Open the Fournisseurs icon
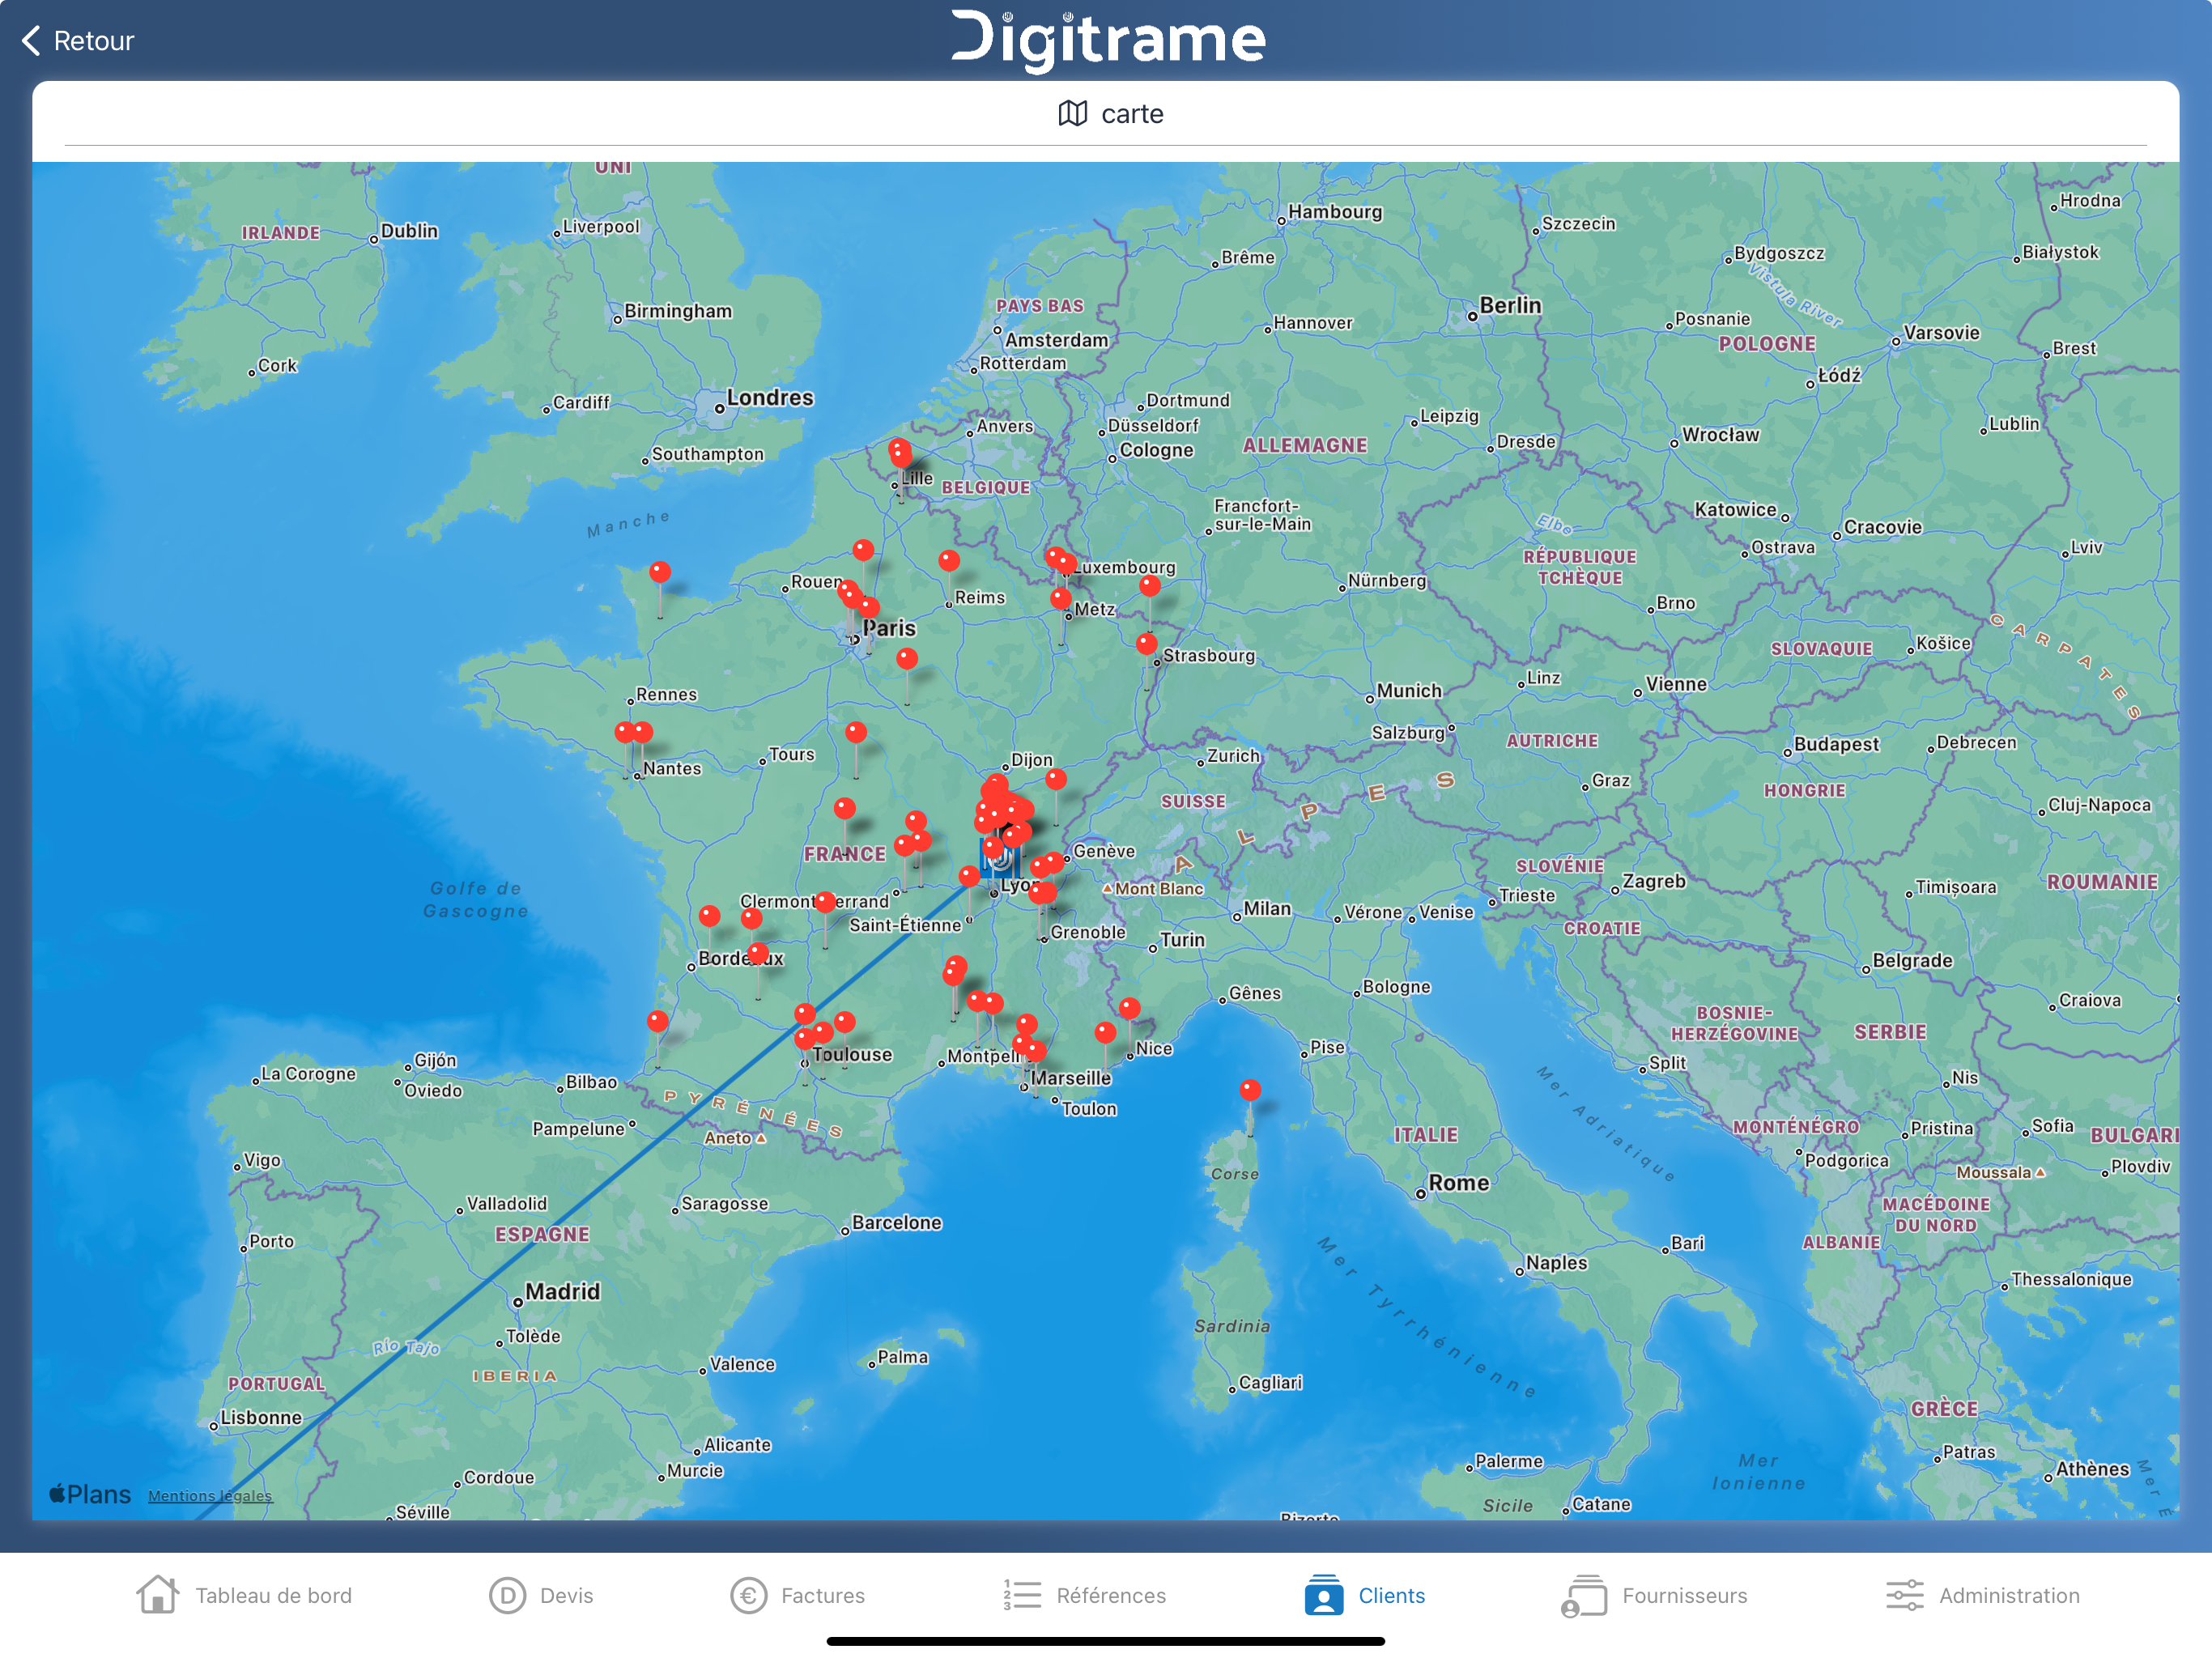Viewport: 2212px width, 1658px height. click(1584, 1596)
